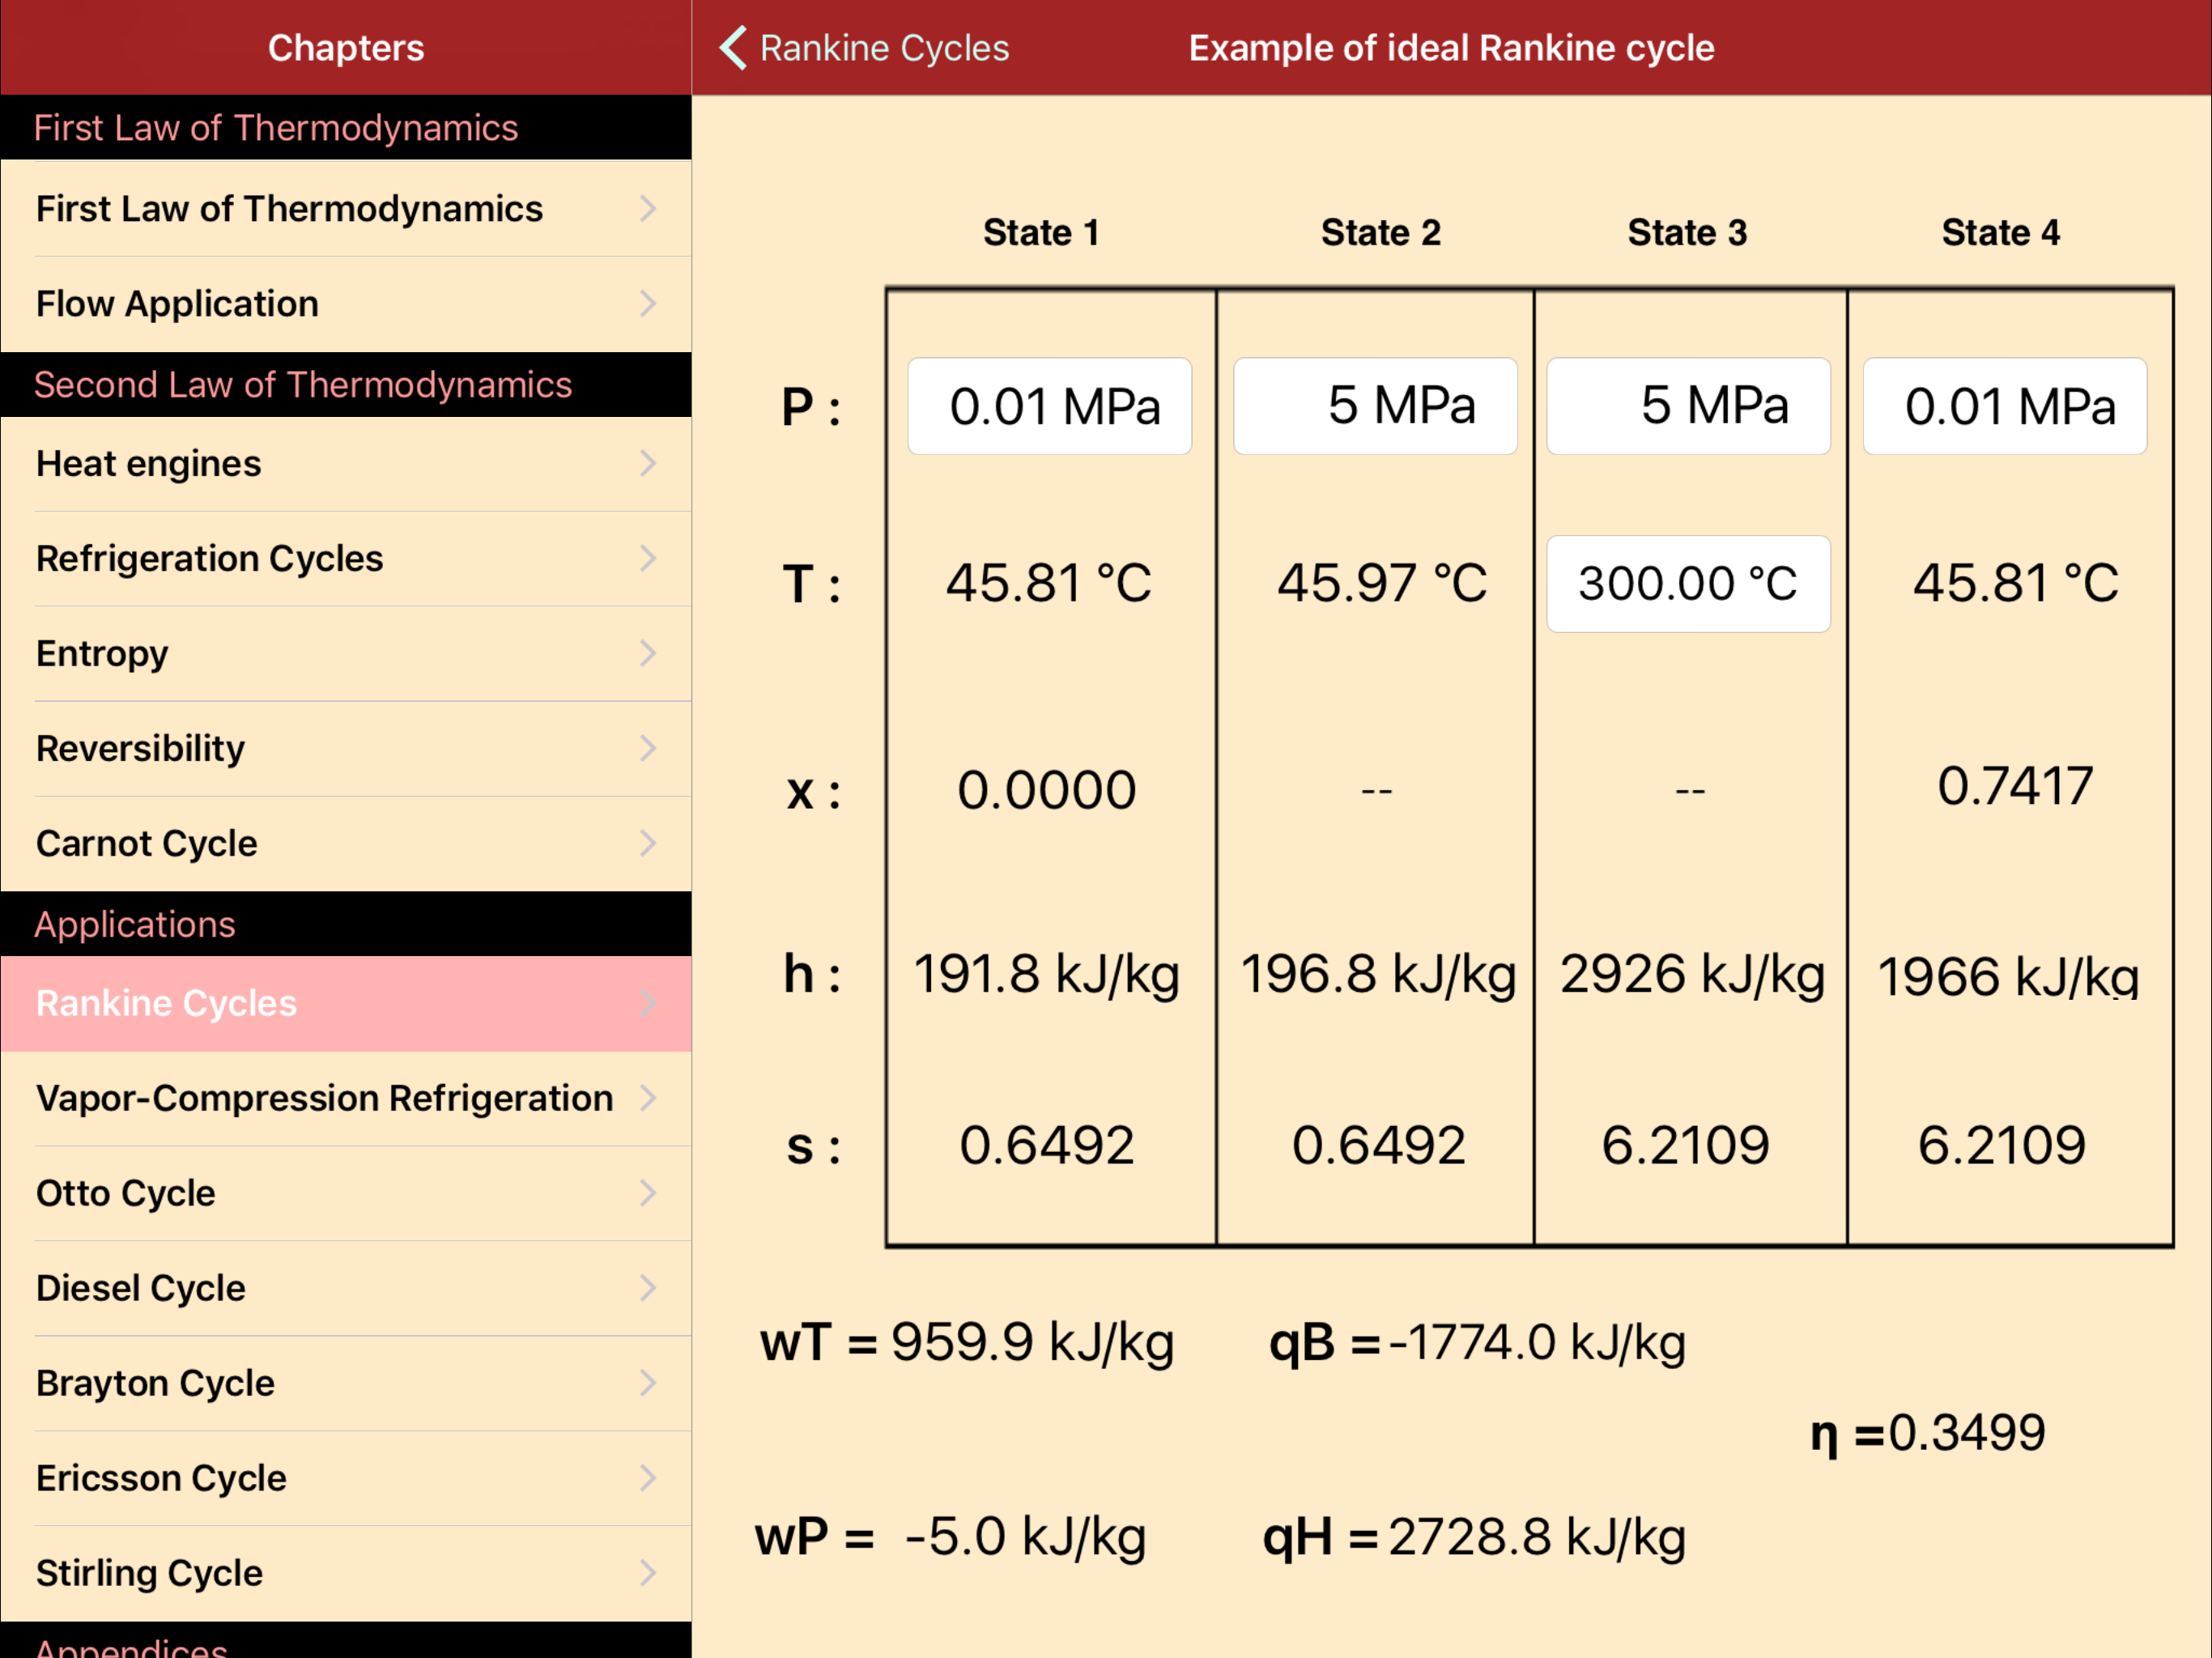
Task: Select the highlighted Rankine Cycles item
Action: [x=167, y=1003]
